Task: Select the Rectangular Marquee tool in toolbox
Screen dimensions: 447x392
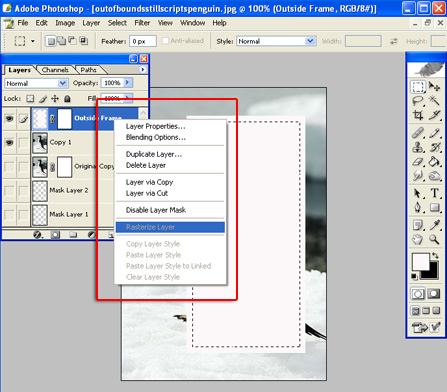Action: coord(418,87)
